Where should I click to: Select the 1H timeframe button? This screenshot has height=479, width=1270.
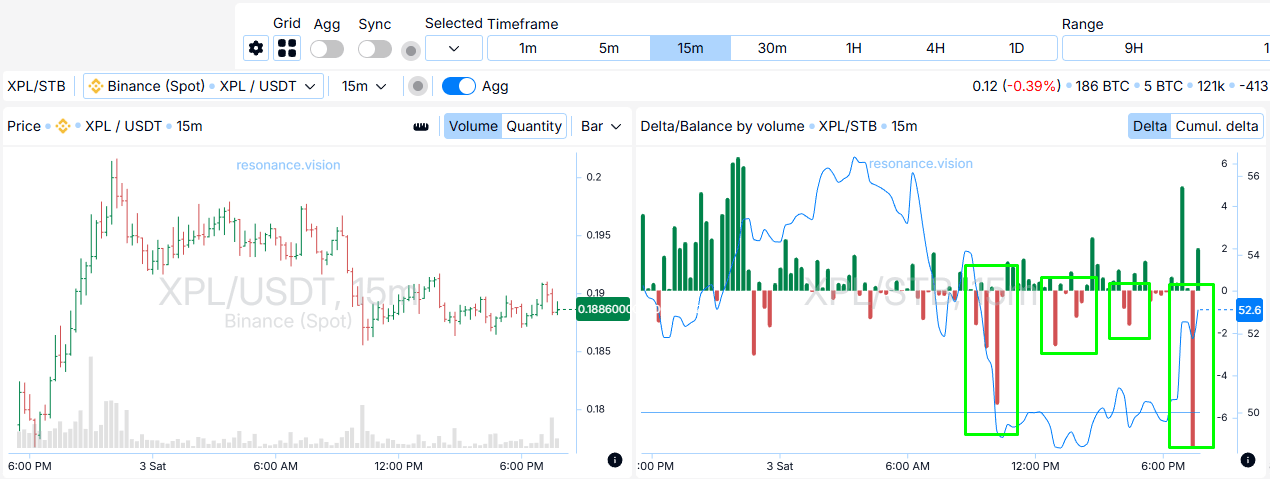click(853, 48)
